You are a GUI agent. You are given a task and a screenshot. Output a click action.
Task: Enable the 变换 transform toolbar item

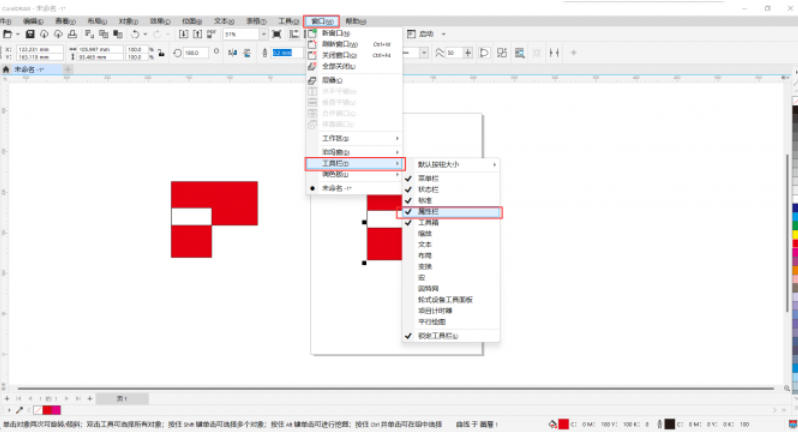pyautogui.click(x=451, y=267)
